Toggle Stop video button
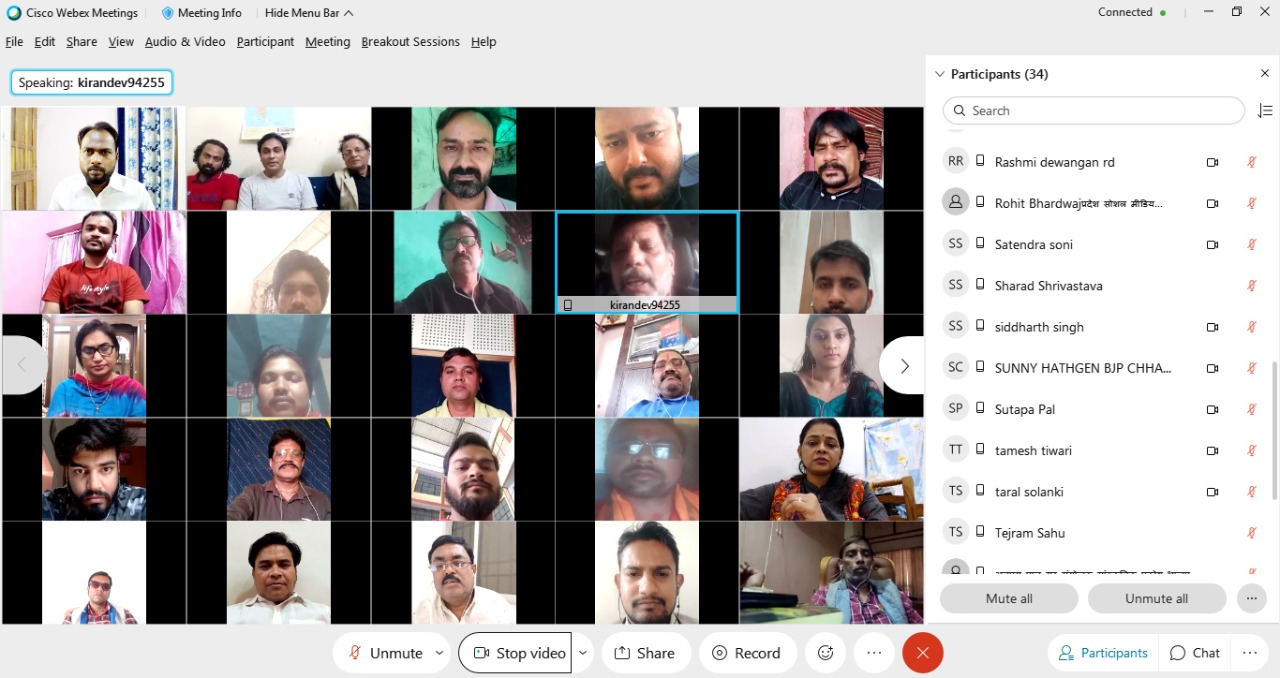The height and width of the screenshot is (678, 1280). pyautogui.click(x=516, y=653)
